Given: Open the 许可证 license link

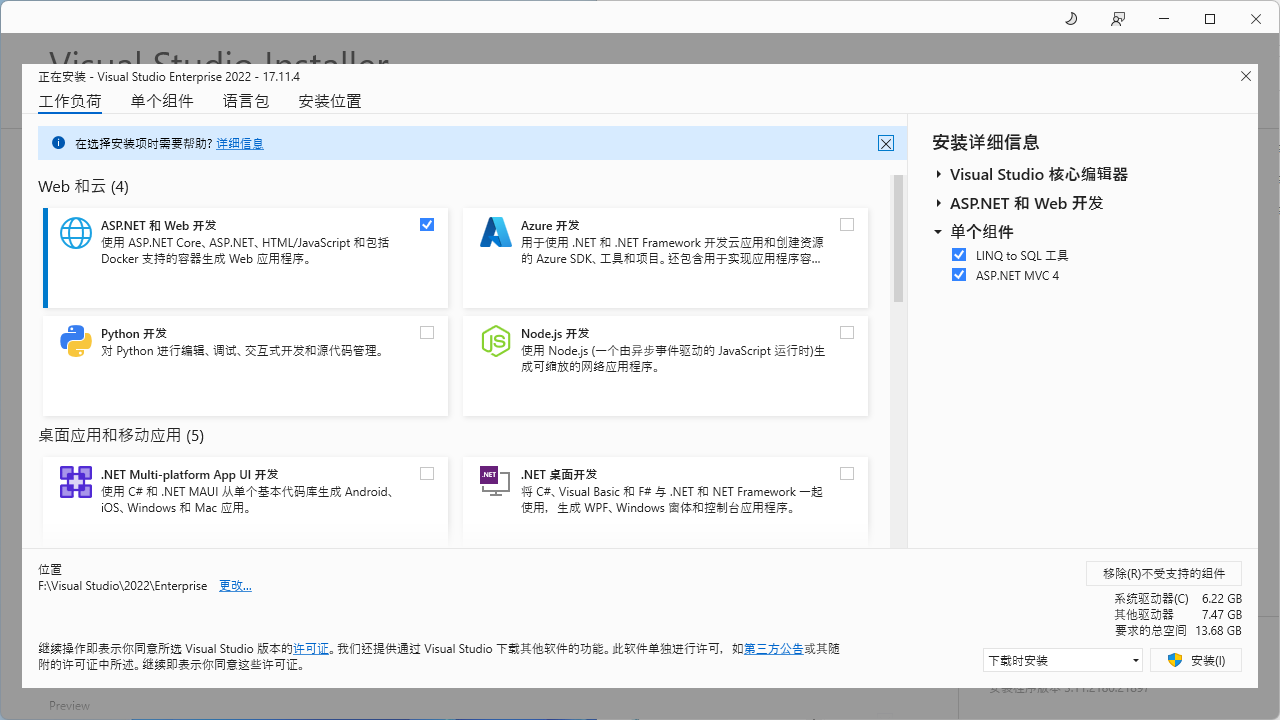Looking at the screenshot, I should coord(311,649).
